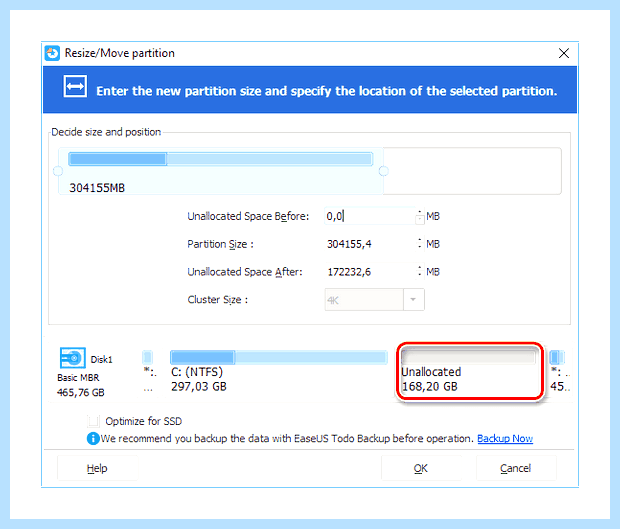Click the Unallocated Space Before input field
The image size is (620, 529).
point(369,216)
